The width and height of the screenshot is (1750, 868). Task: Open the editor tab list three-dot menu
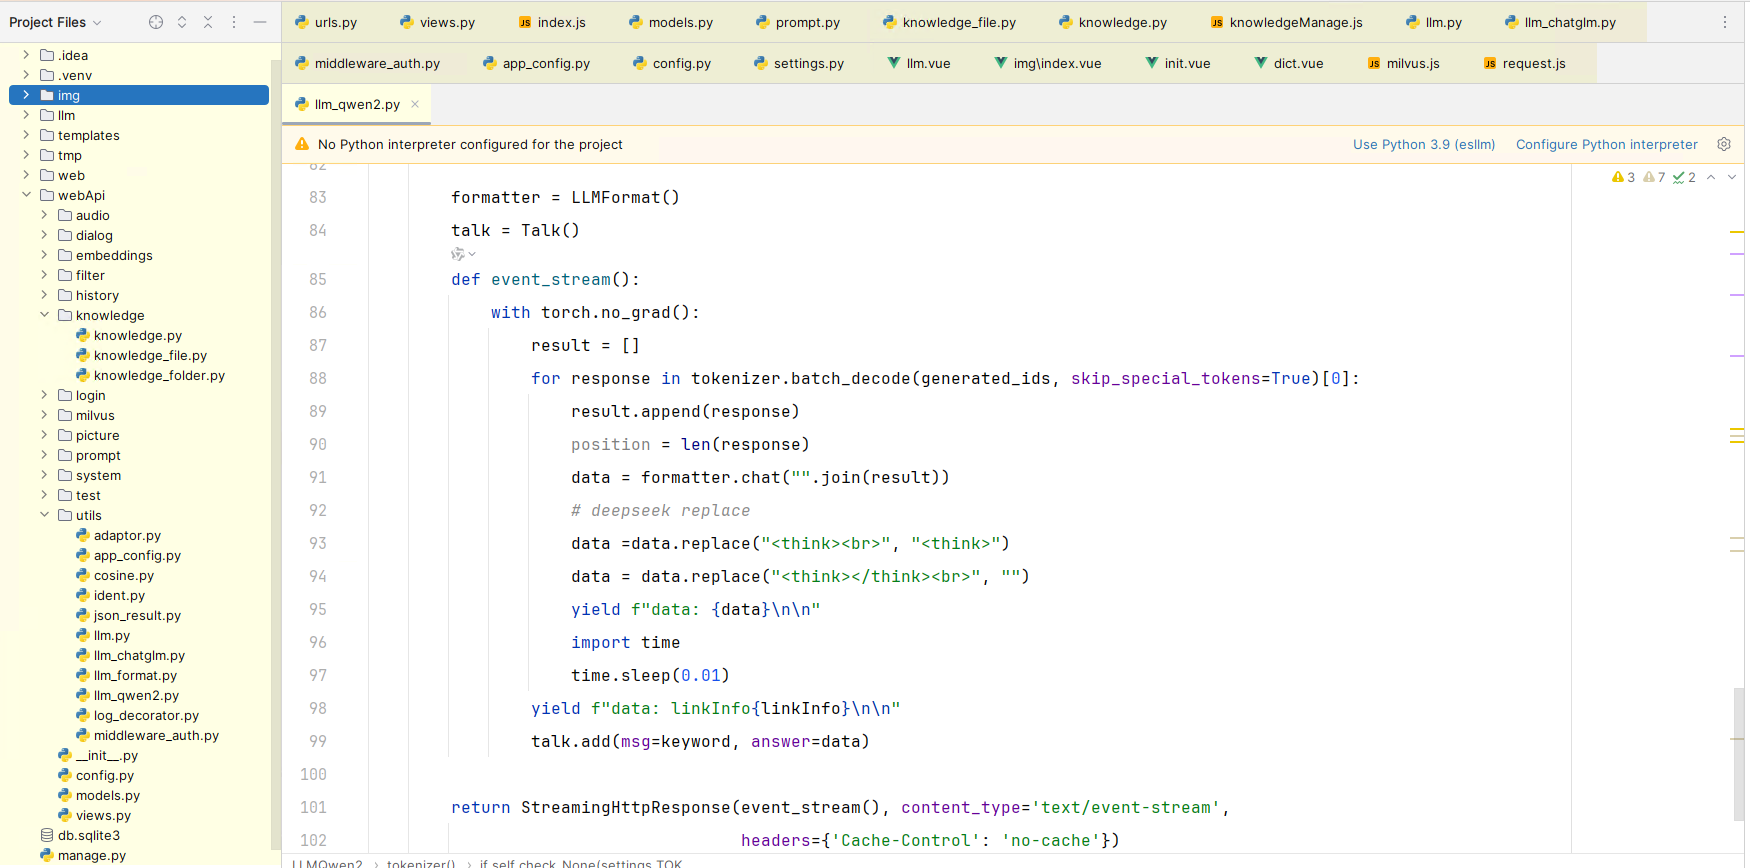(1725, 22)
